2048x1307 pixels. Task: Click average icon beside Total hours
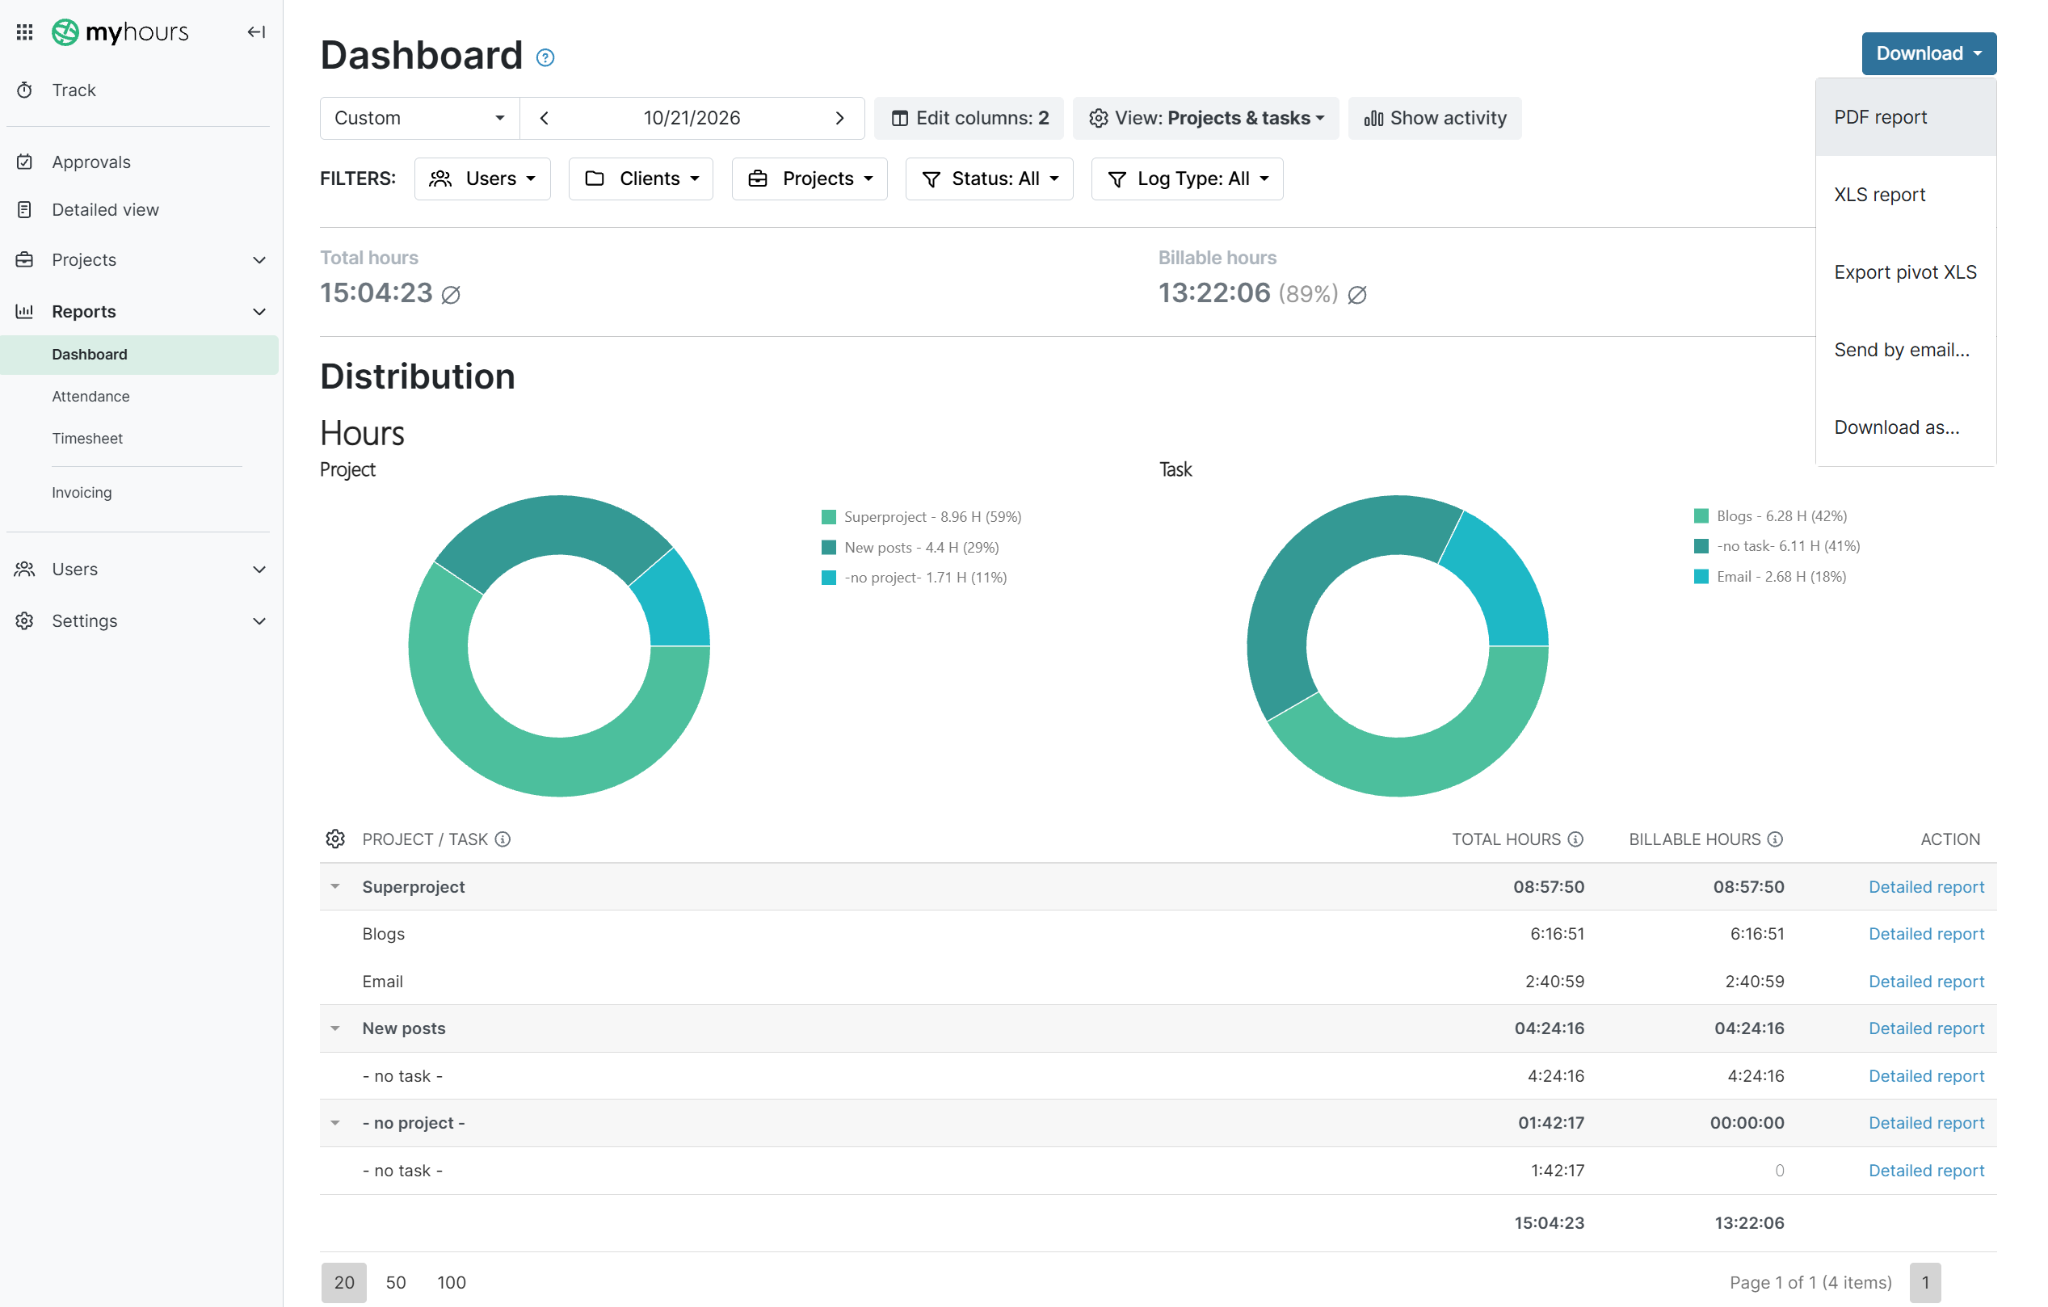coord(451,294)
